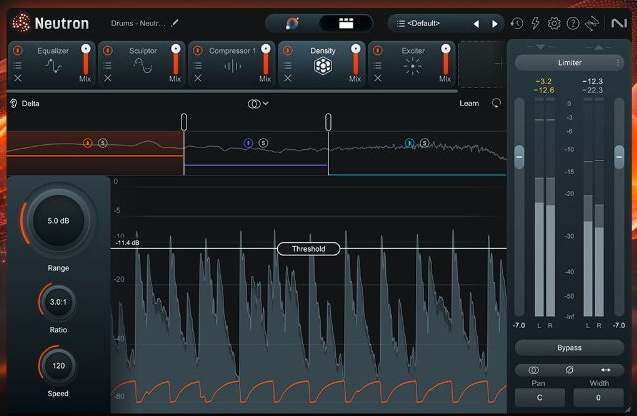
Task: Click the Learn crossover button
Action: tap(469, 103)
